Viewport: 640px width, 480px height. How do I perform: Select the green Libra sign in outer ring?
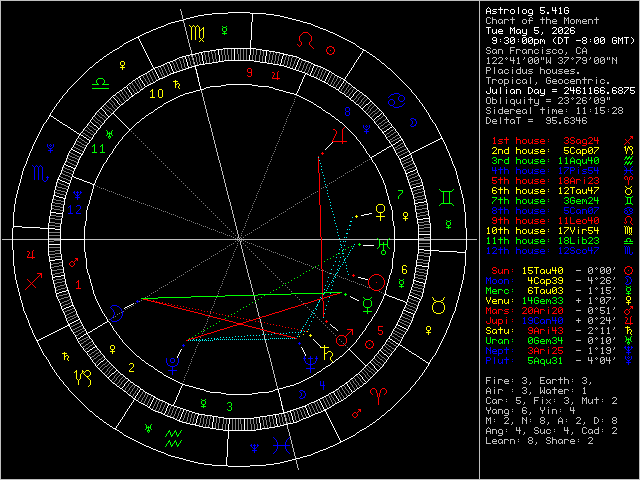[x=100, y=83]
